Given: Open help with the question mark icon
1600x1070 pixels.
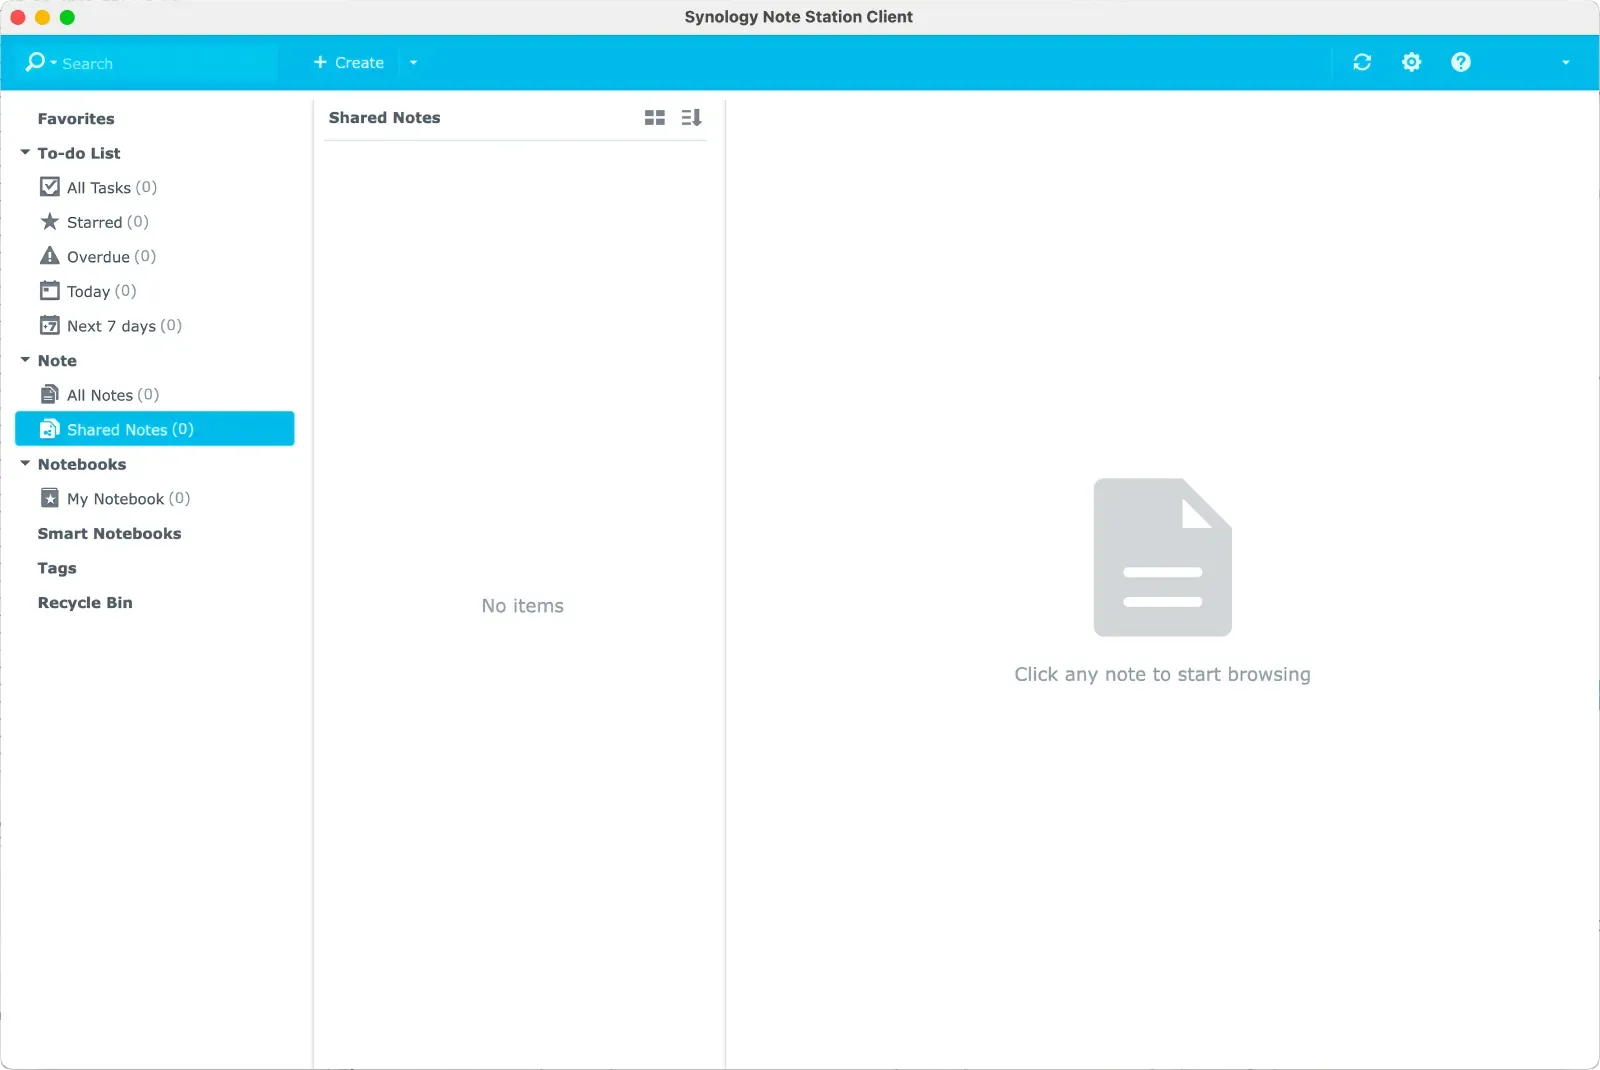Looking at the screenshot, I should [x=1460, y=62].
